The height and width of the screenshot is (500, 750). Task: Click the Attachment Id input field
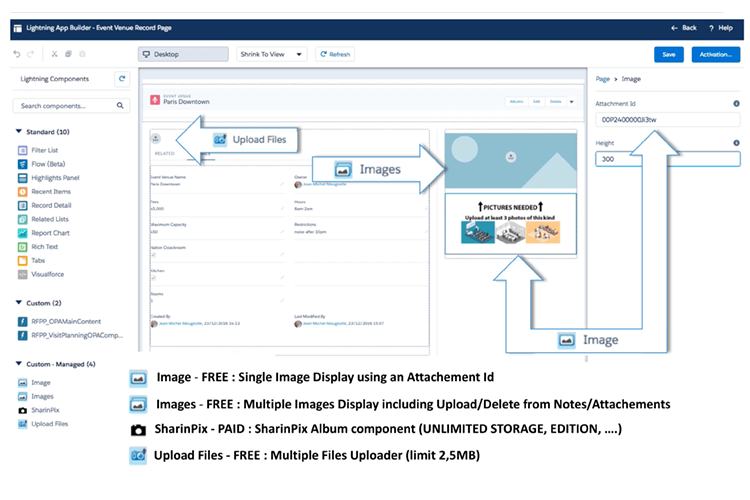point(667,120)
